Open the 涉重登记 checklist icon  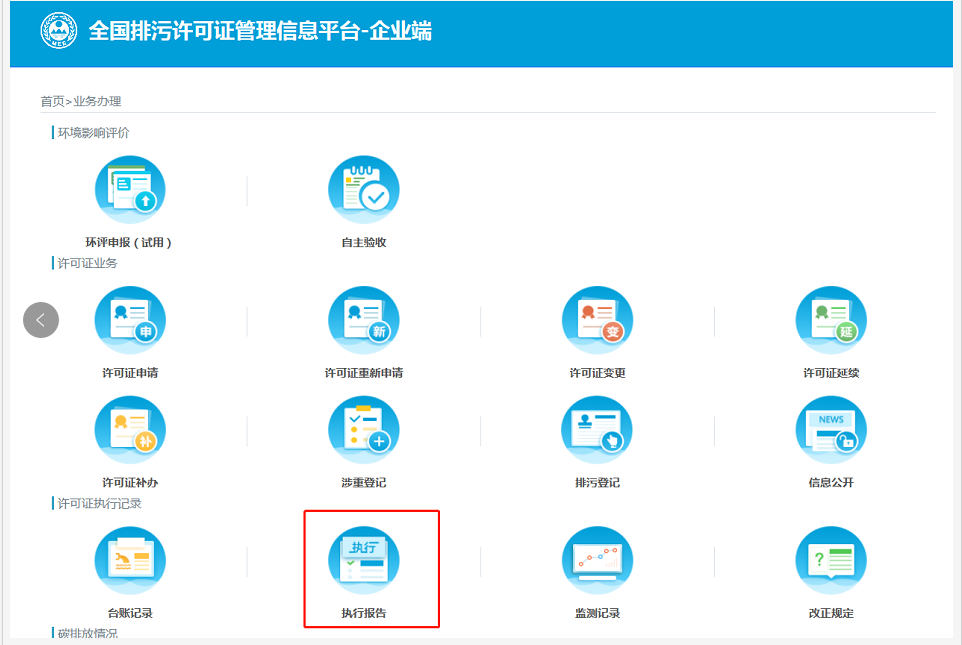pyautogui.click(x=364, y=430)
